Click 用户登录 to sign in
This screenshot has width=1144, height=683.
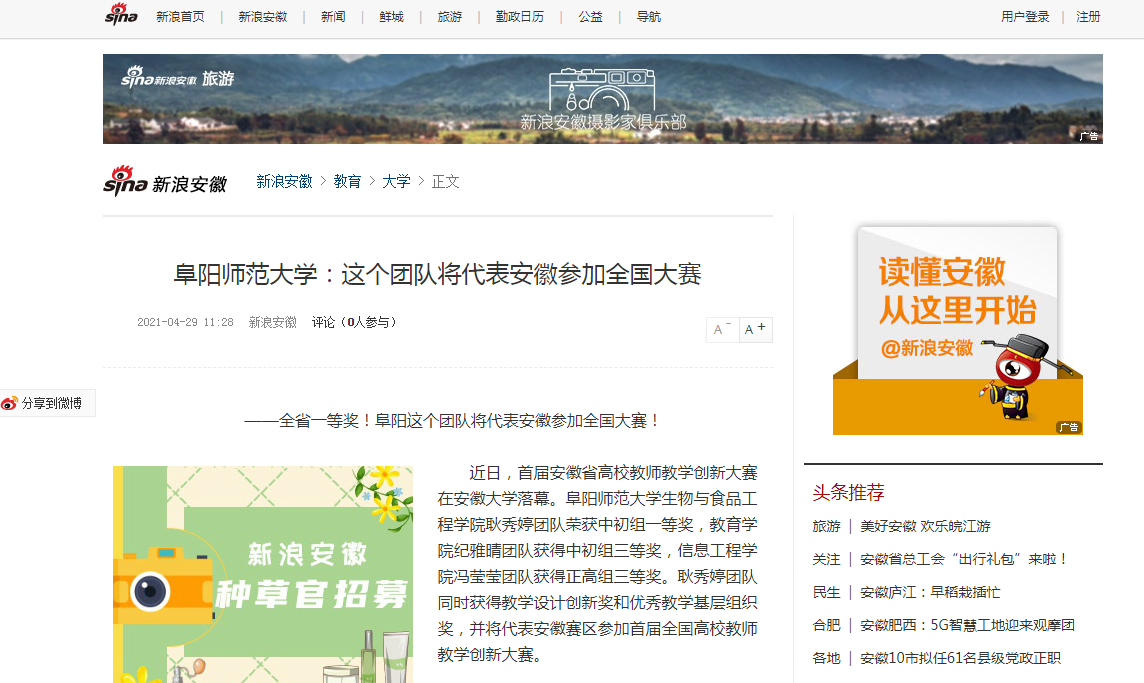pos(1025,17)
